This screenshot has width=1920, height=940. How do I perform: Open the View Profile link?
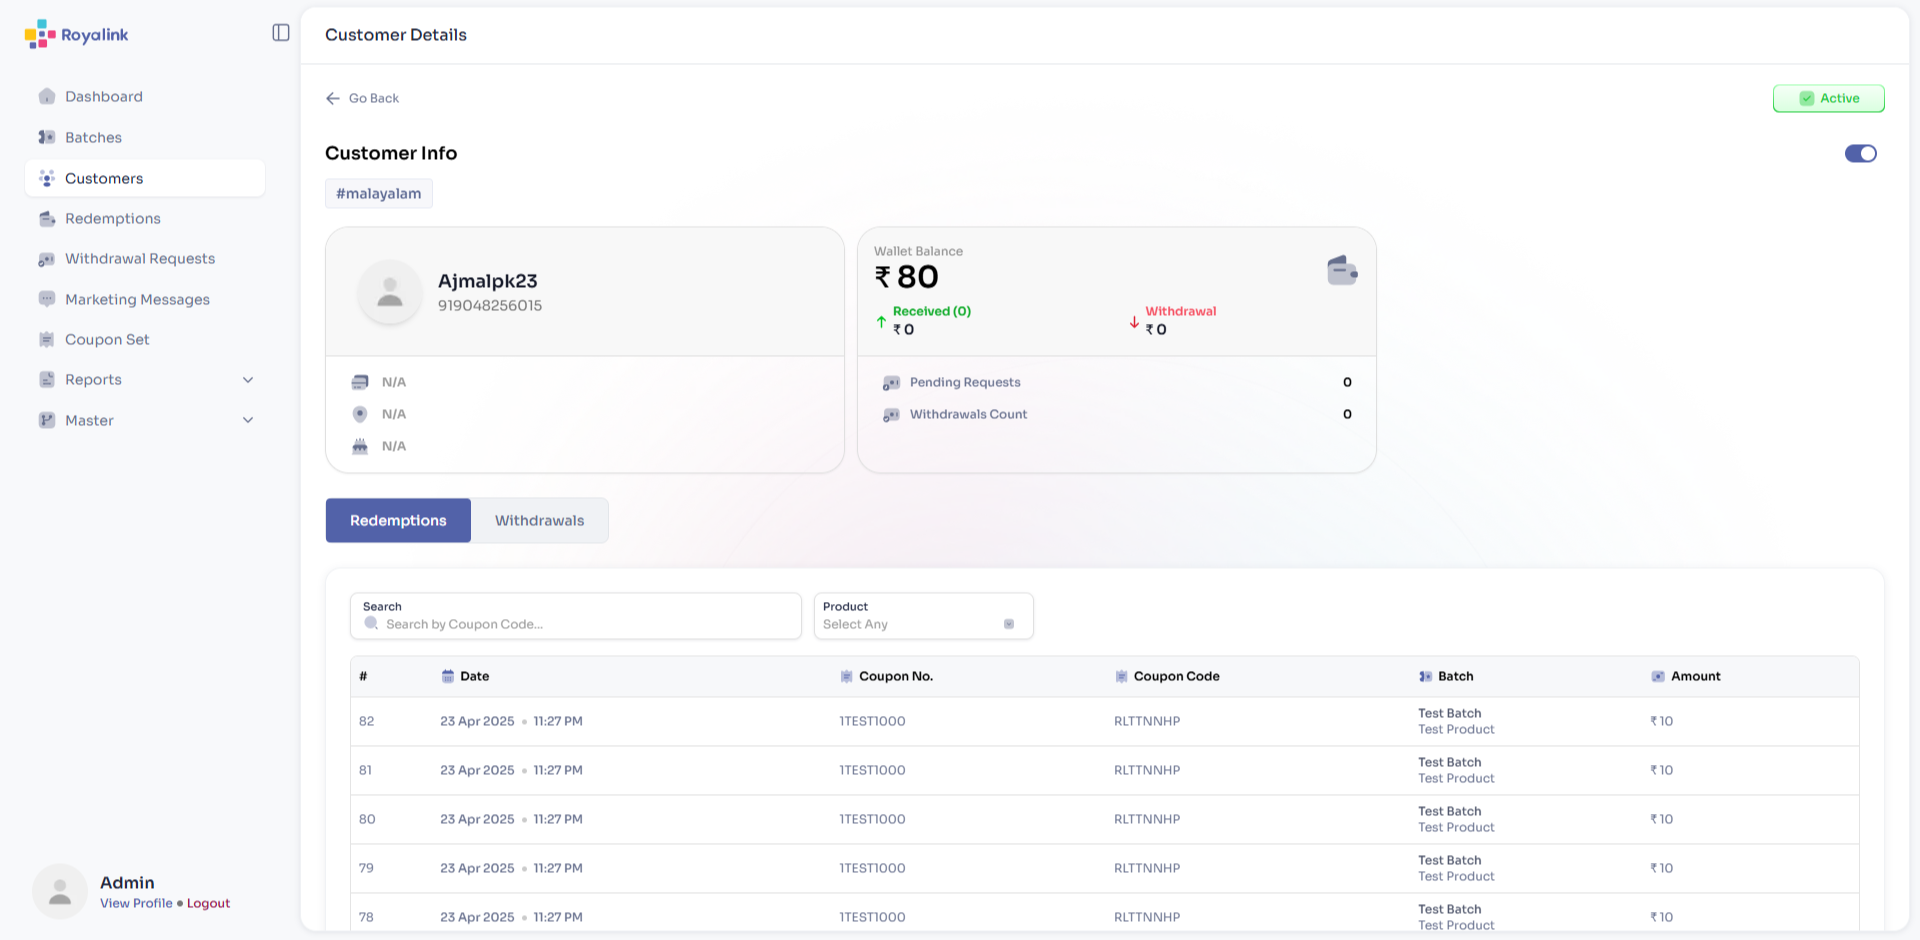(x=136, y=903)
